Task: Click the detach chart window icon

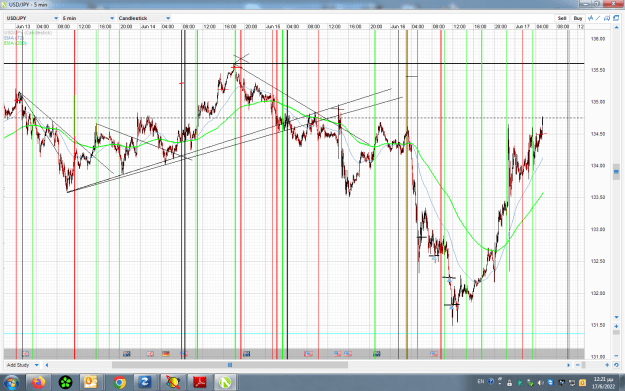Action: [x=616, y=18]
